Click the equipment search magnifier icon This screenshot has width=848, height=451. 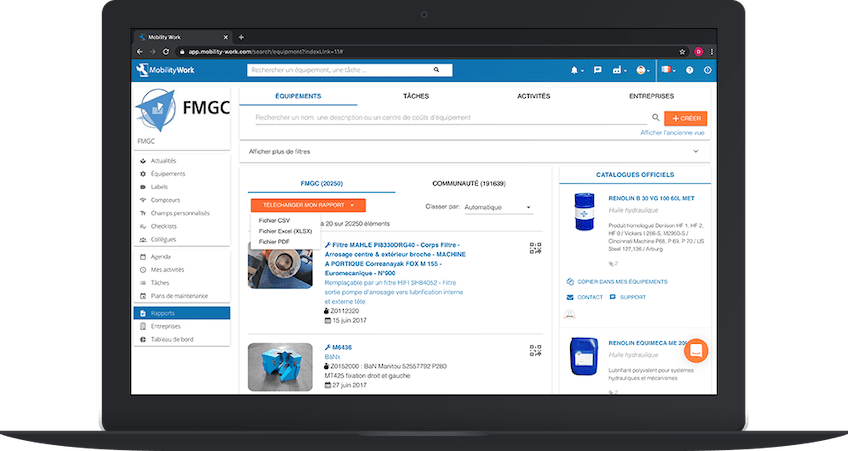click(655, 117)
